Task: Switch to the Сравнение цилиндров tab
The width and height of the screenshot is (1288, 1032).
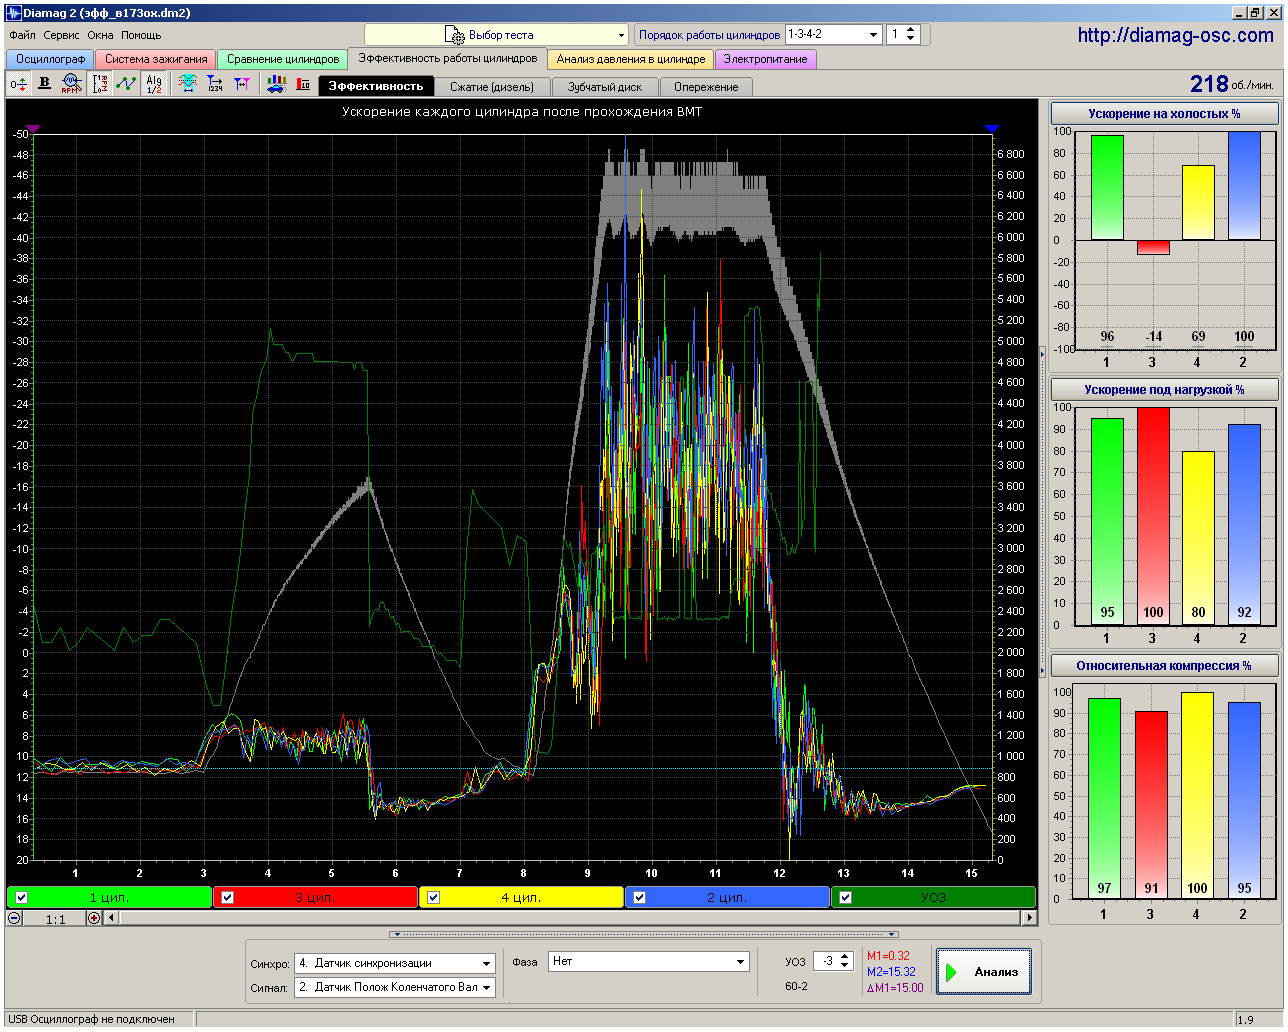Action: point(283,60)
